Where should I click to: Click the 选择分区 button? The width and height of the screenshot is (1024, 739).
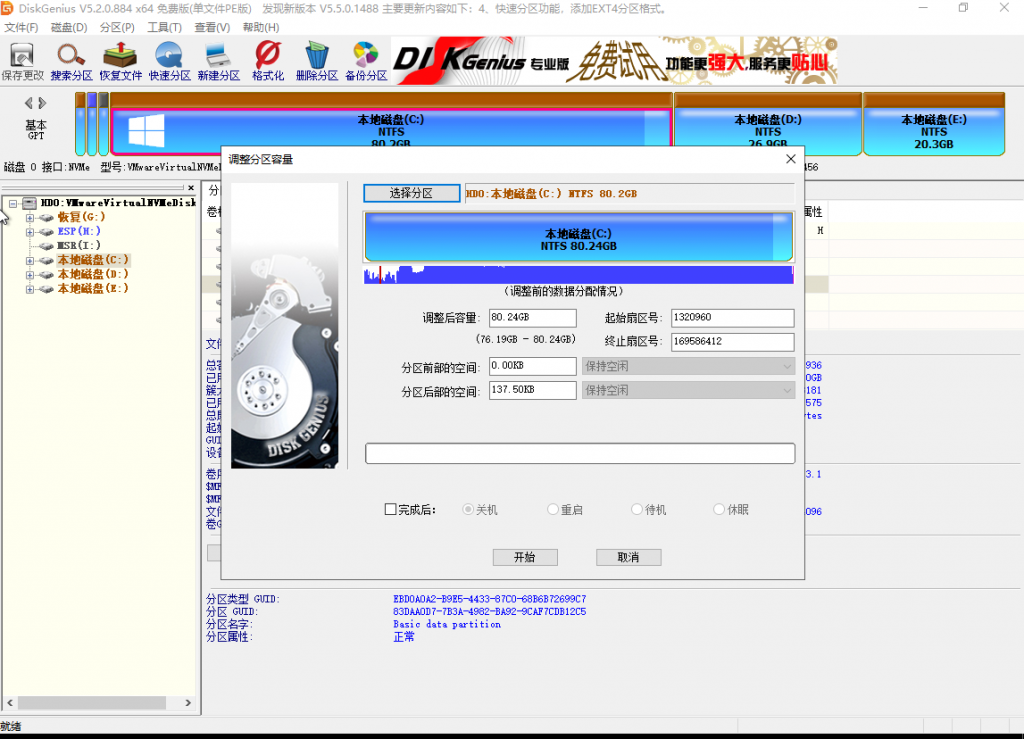410,193
